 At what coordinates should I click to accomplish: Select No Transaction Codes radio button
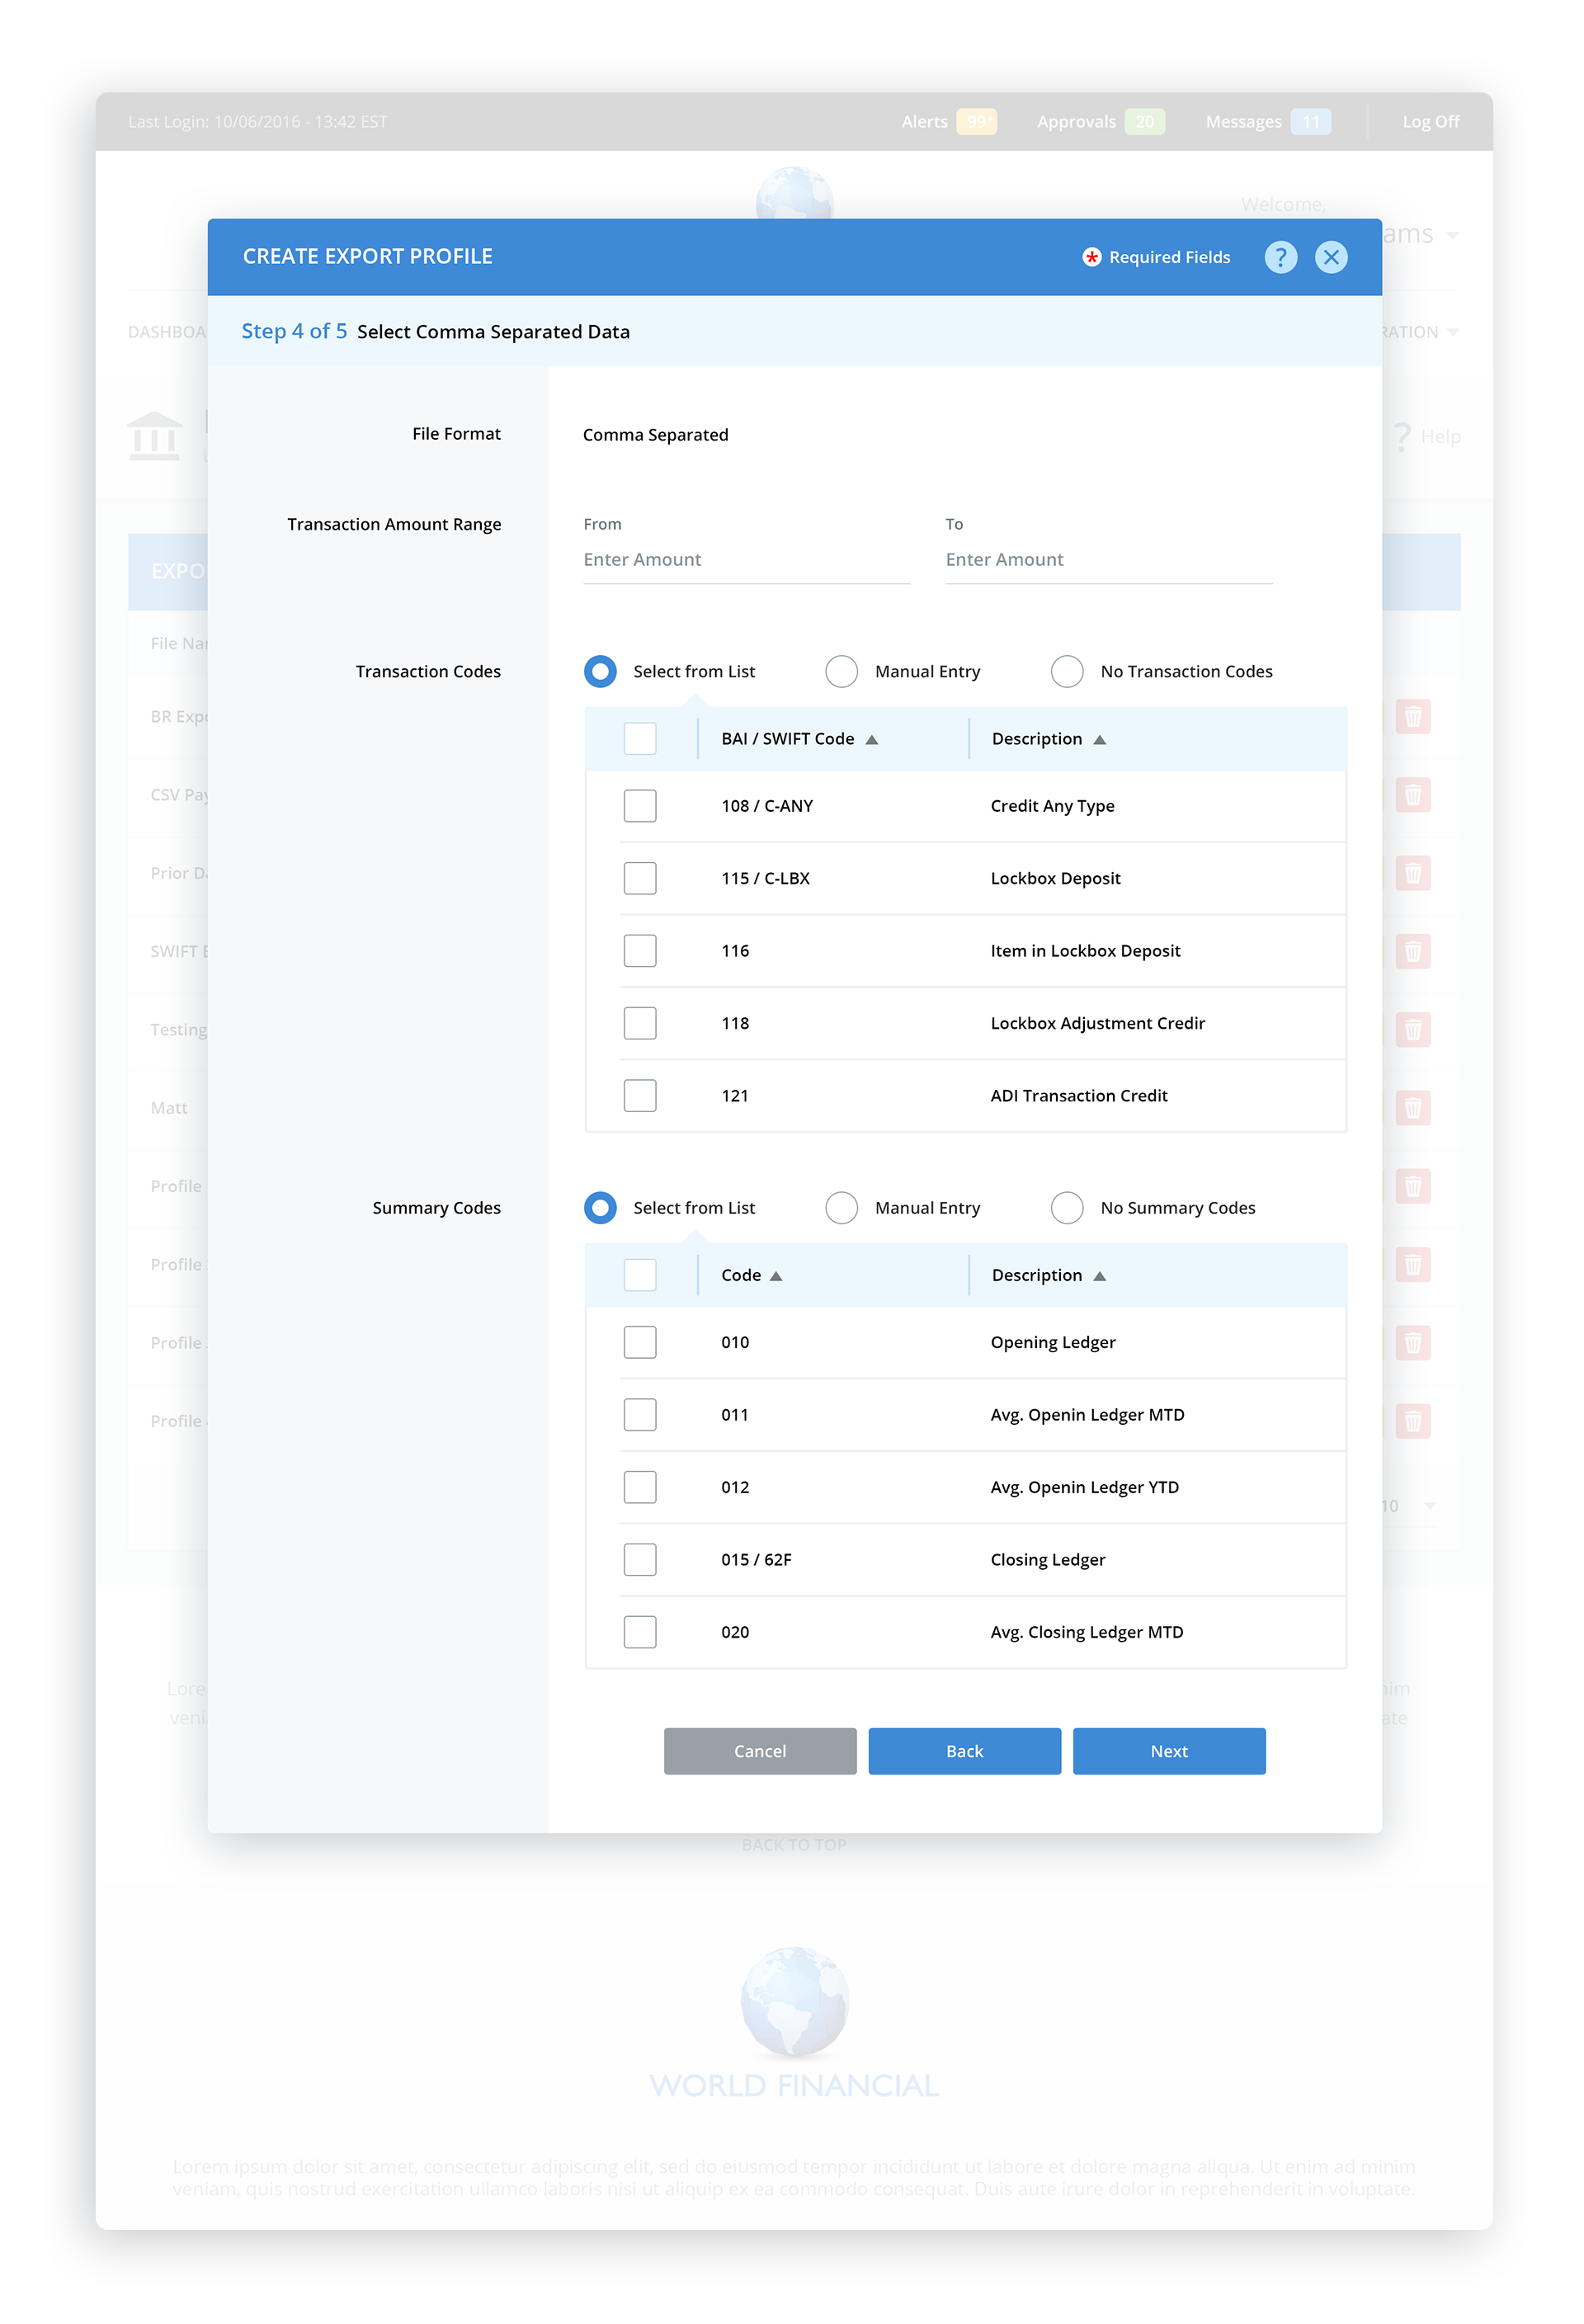[1067, 672]
